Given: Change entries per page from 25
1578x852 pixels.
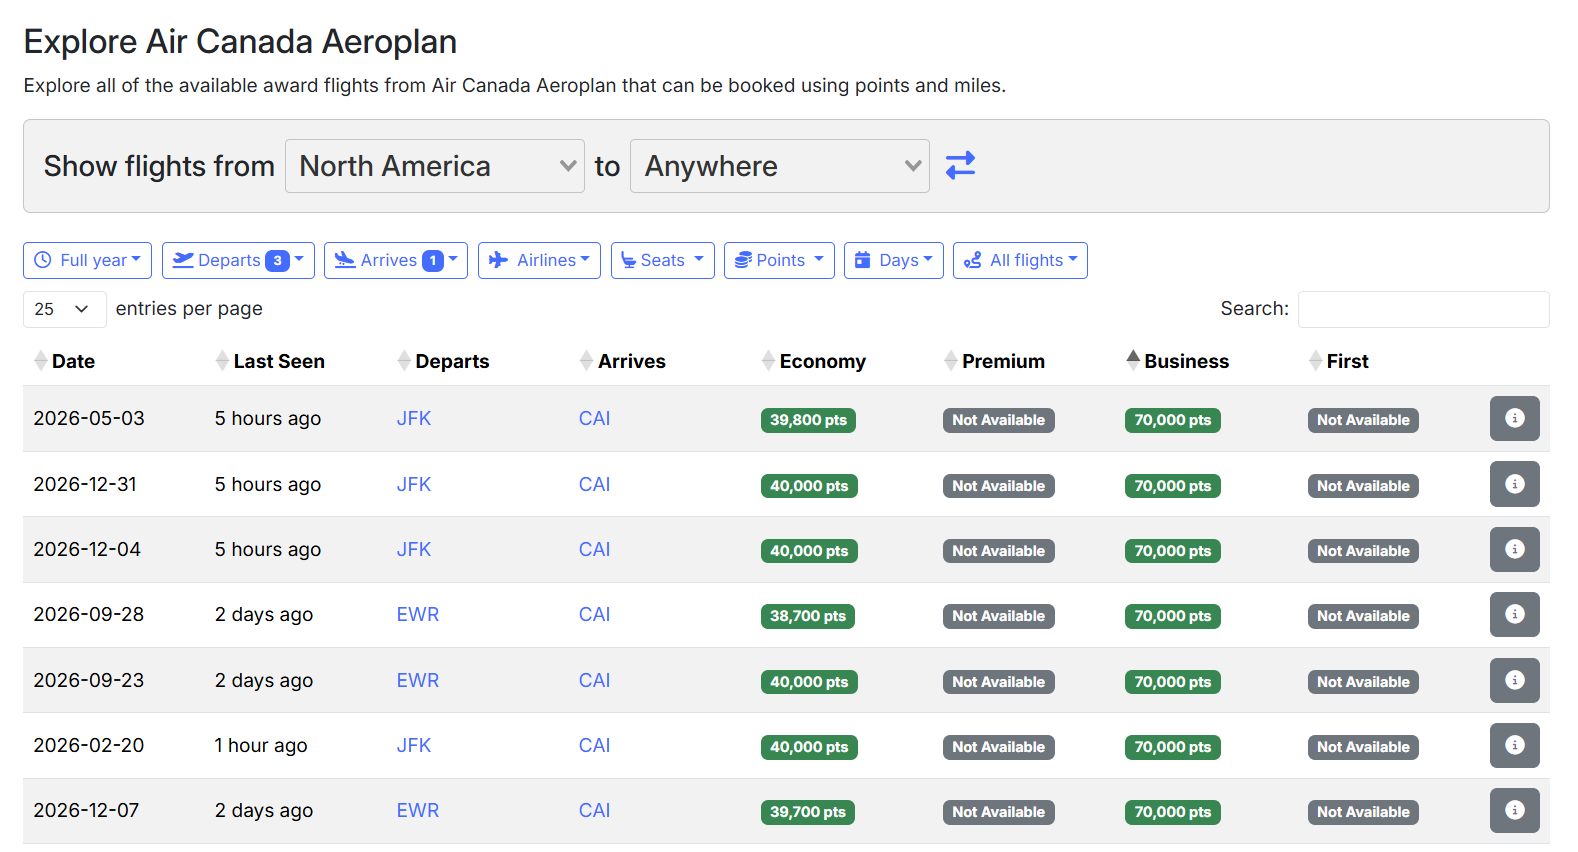Looking at the screenshot, I should click(64, 309).
